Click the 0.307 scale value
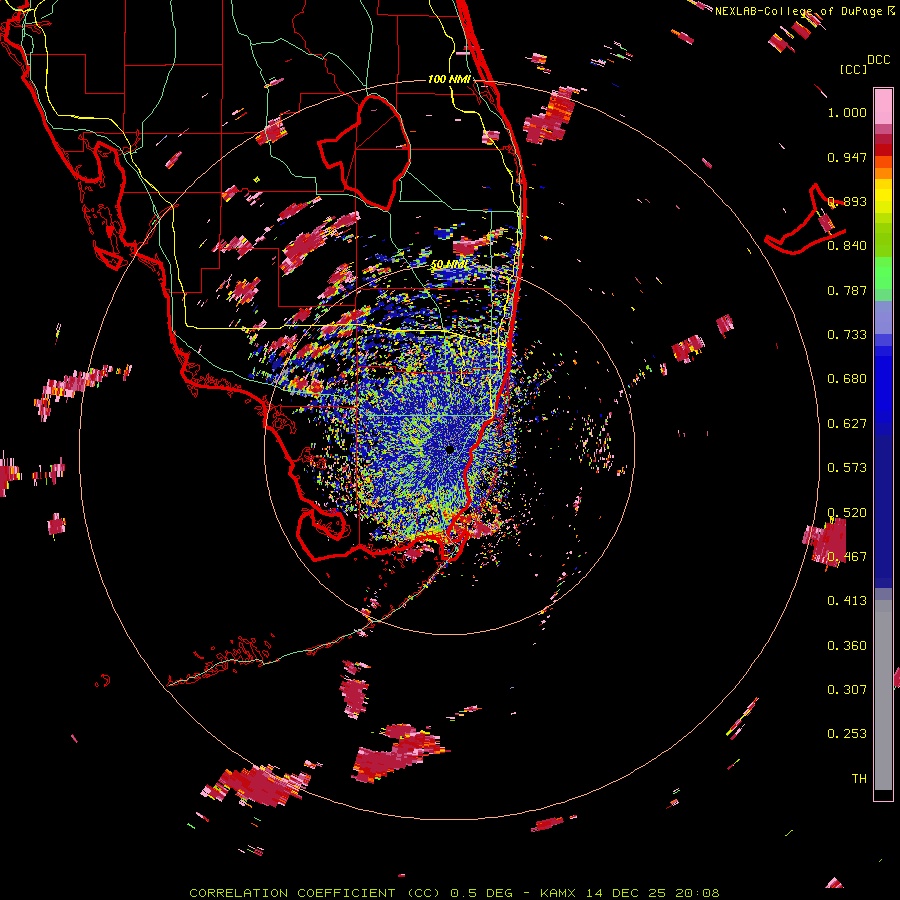The image size is (900, 900). (x=847, y=690)
